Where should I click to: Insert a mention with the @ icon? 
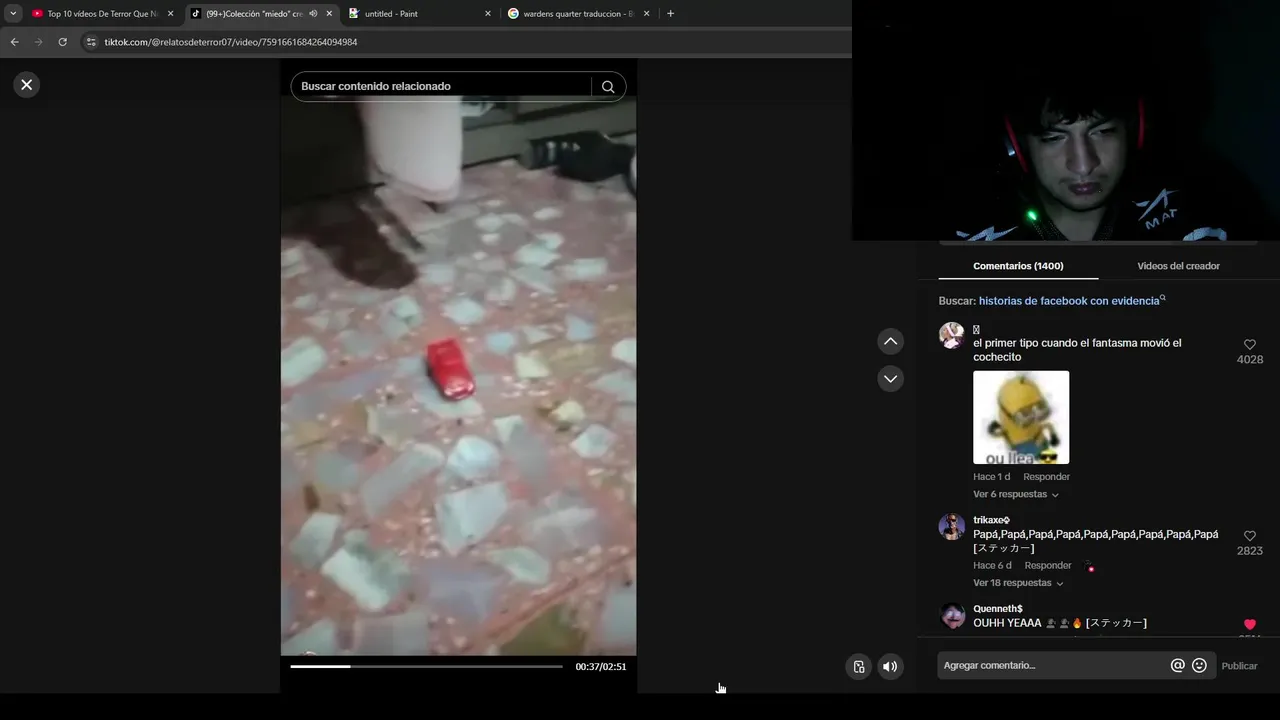click(x=1177, y=666)
